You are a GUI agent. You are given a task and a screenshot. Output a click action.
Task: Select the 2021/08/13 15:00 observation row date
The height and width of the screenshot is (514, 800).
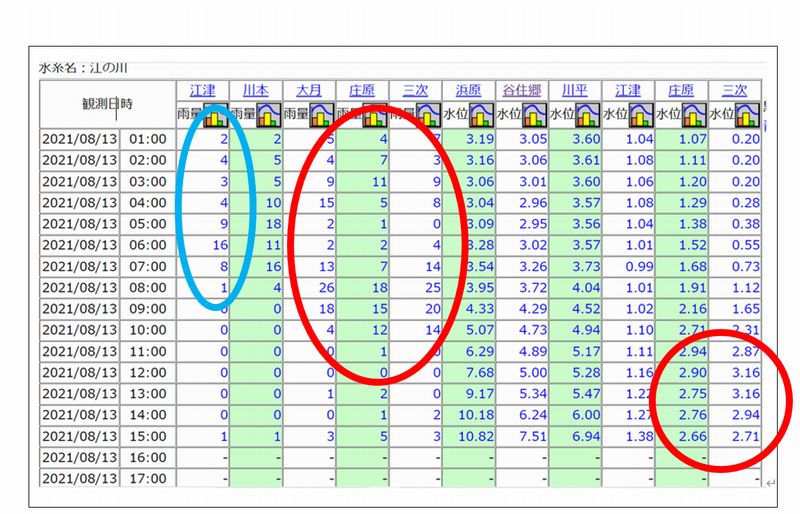[x=79, y=437]
